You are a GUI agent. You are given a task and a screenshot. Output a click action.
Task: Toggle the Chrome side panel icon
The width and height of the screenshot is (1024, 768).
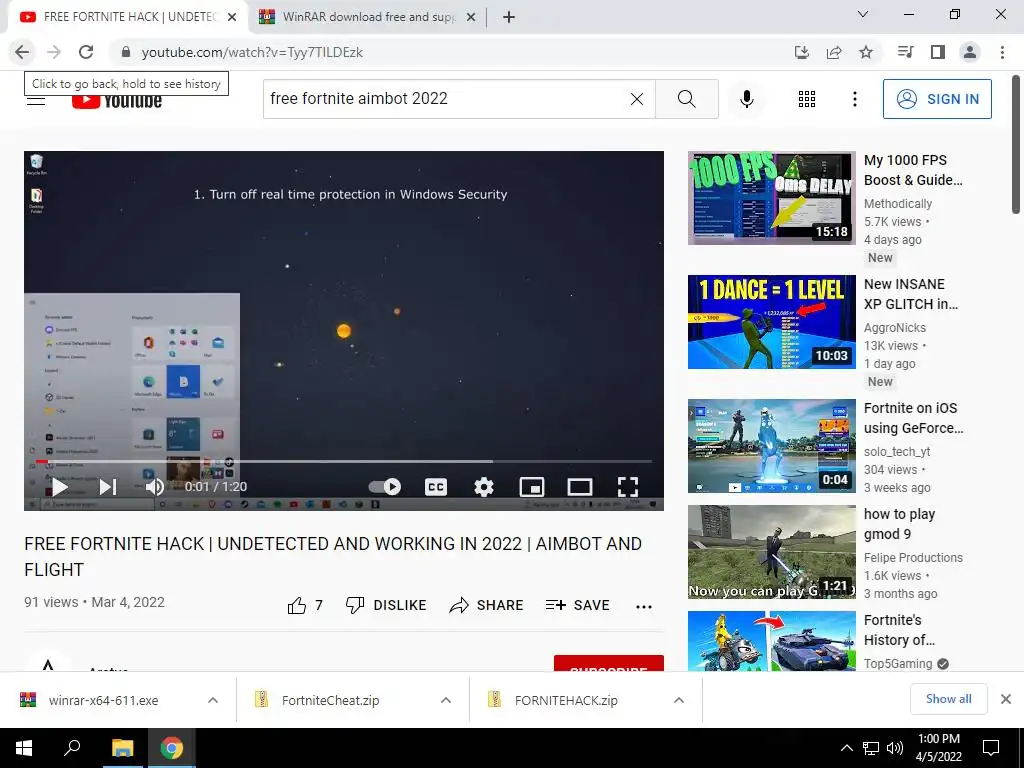pos(938,52)
